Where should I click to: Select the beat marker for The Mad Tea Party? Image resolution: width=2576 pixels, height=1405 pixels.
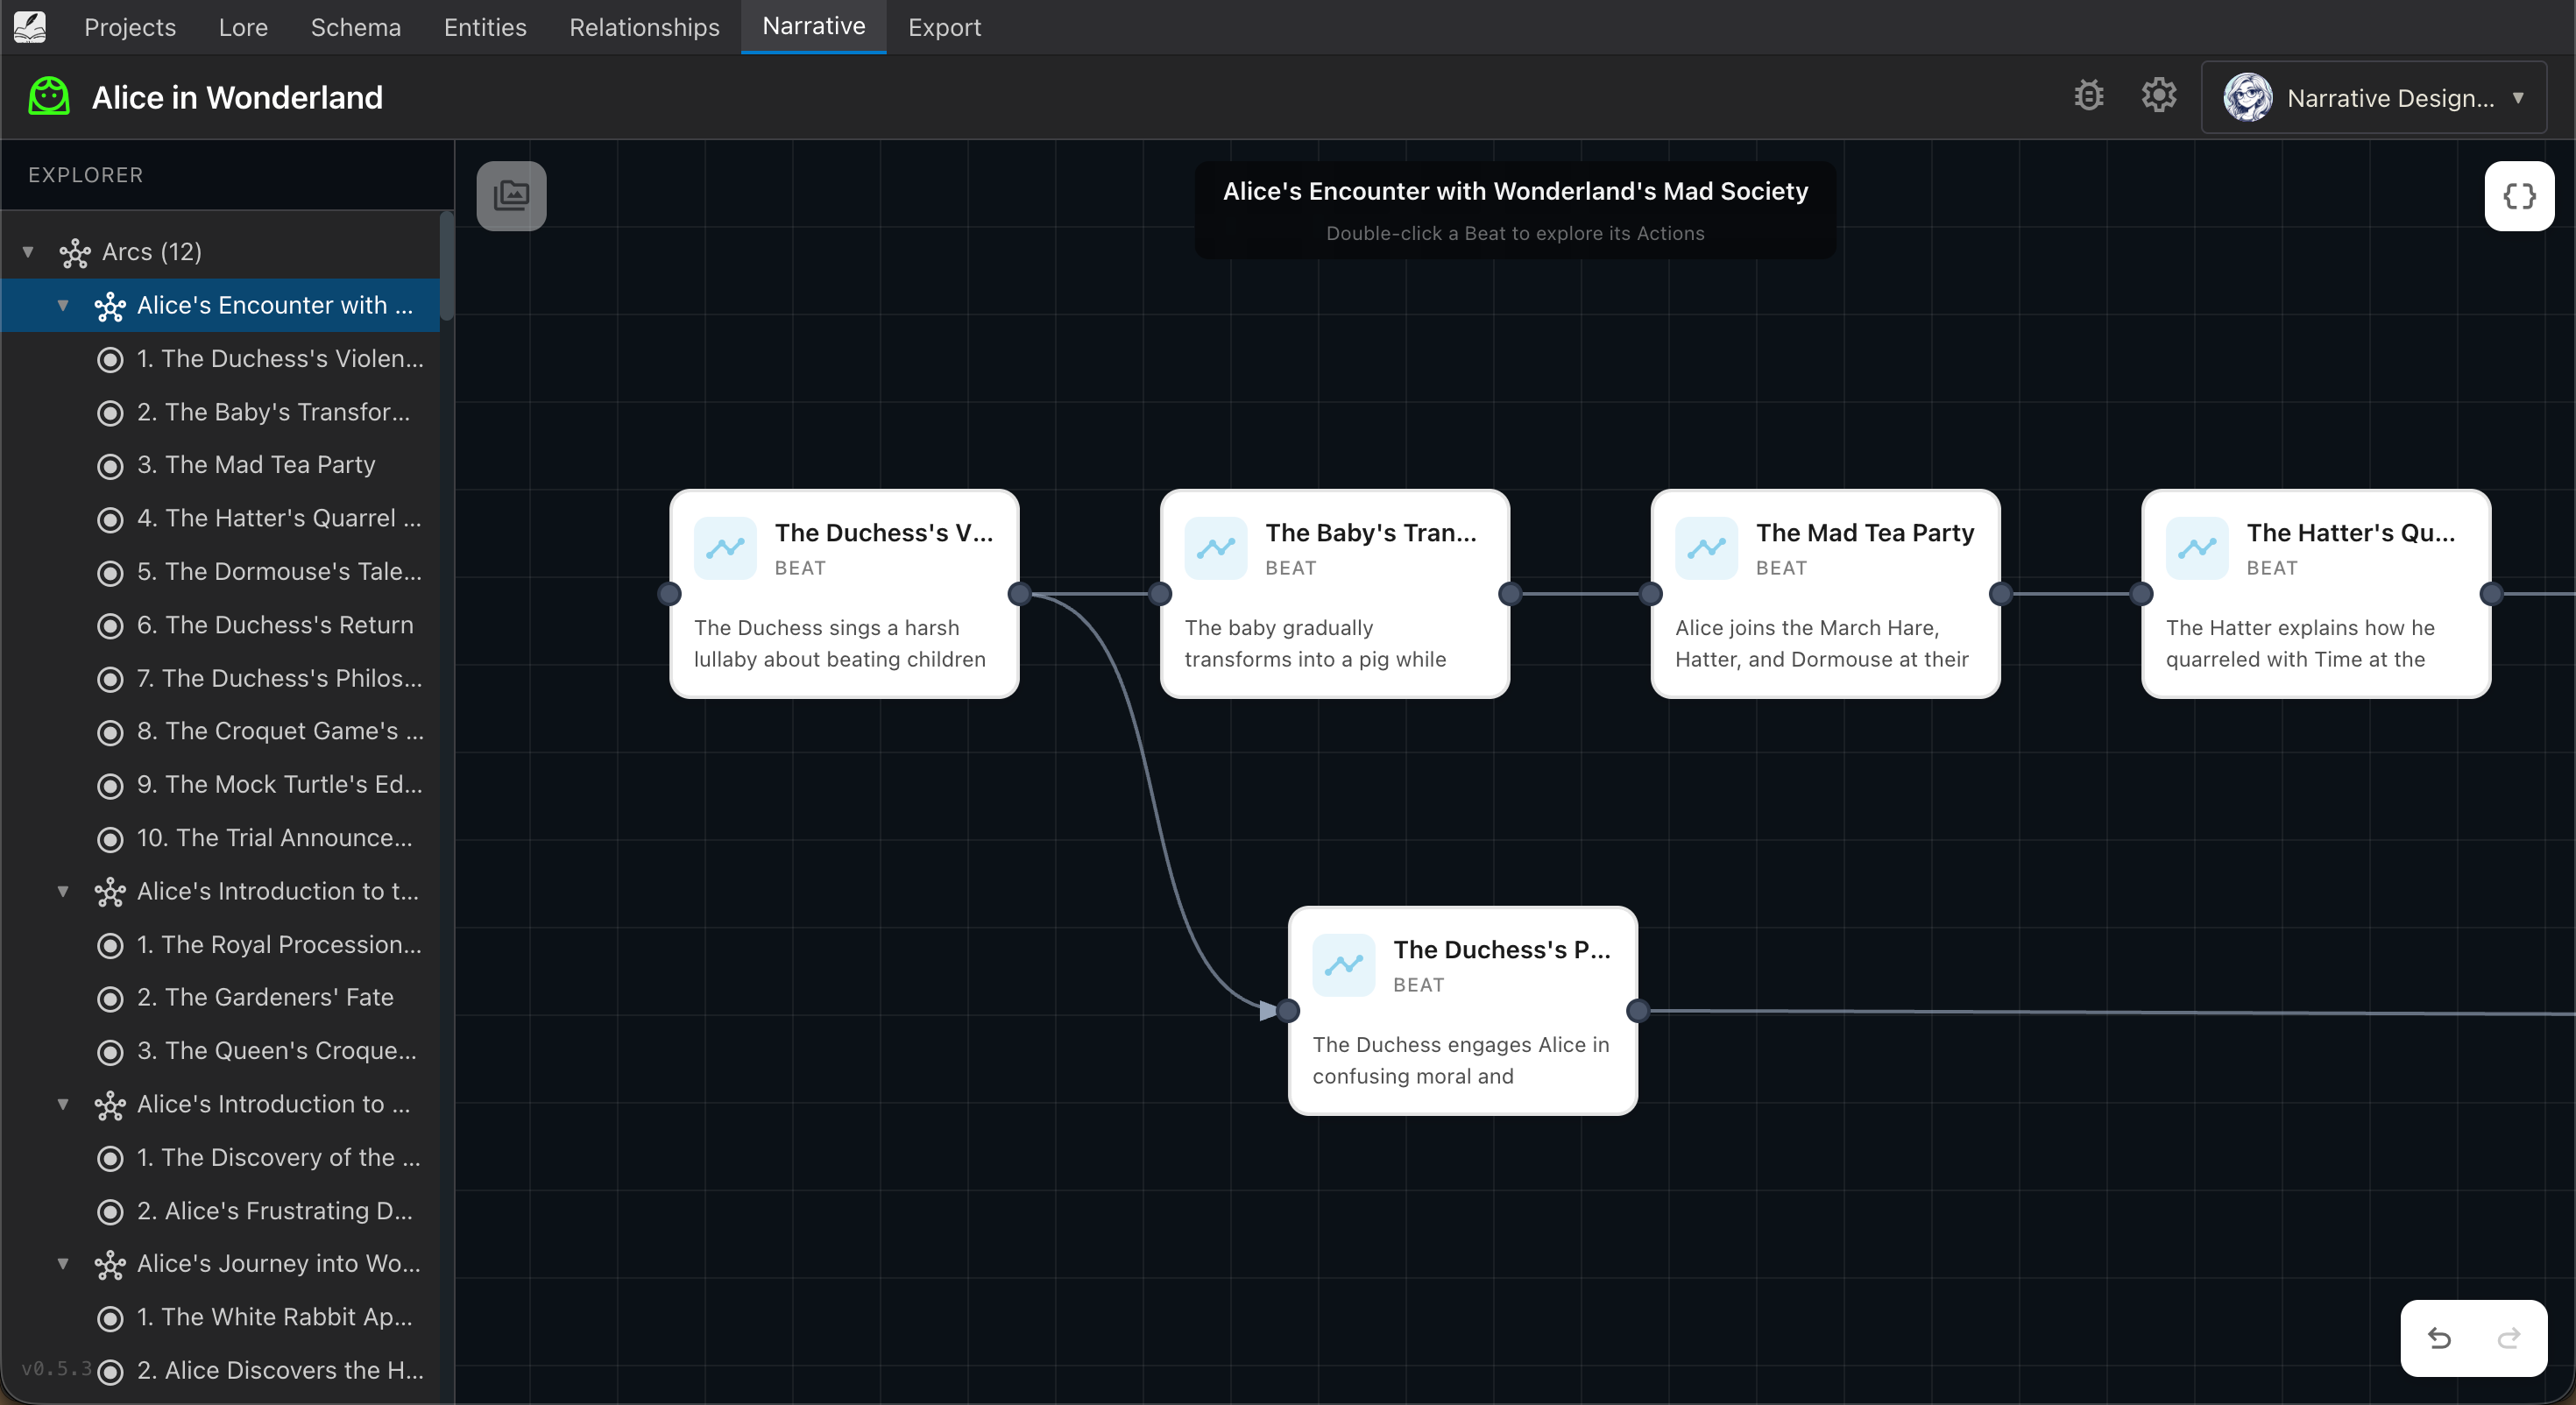111,466
